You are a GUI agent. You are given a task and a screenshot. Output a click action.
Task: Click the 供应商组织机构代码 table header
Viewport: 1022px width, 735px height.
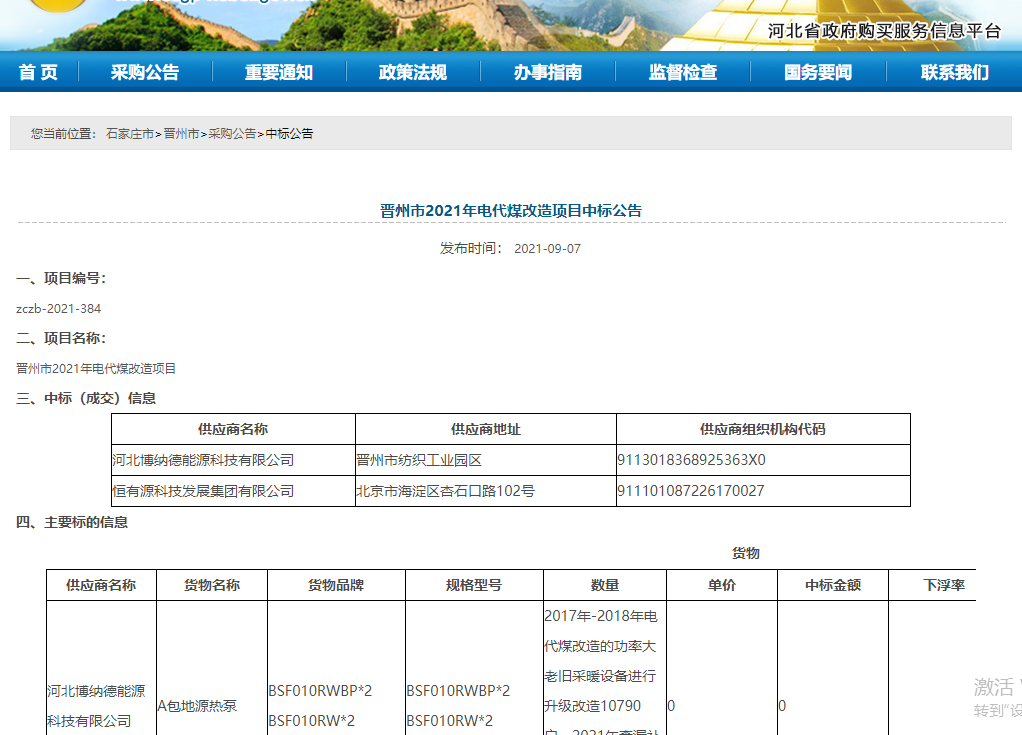point(763,428)
